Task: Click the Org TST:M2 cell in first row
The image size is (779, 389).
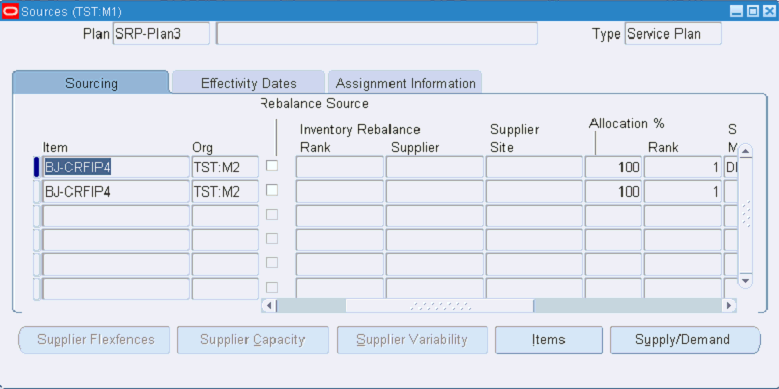Action: (225, 167)
